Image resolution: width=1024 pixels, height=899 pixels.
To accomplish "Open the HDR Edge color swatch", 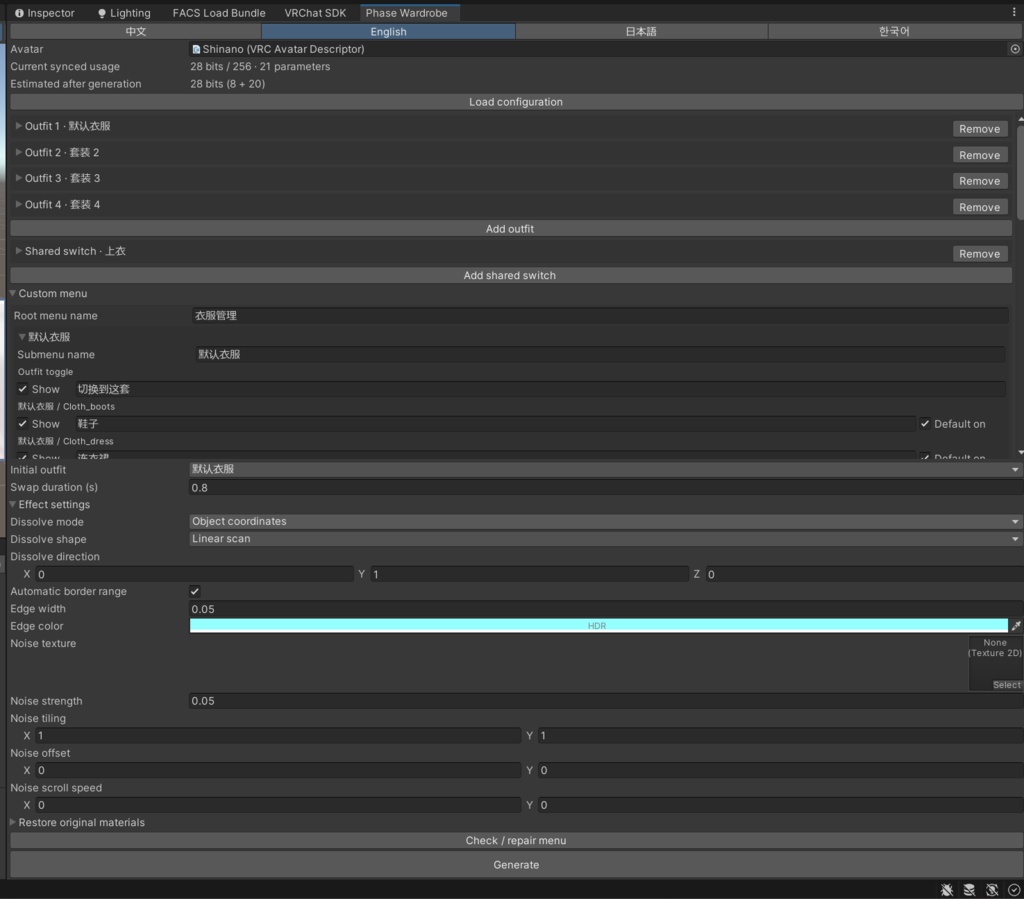I will click(x=598, y=626).
